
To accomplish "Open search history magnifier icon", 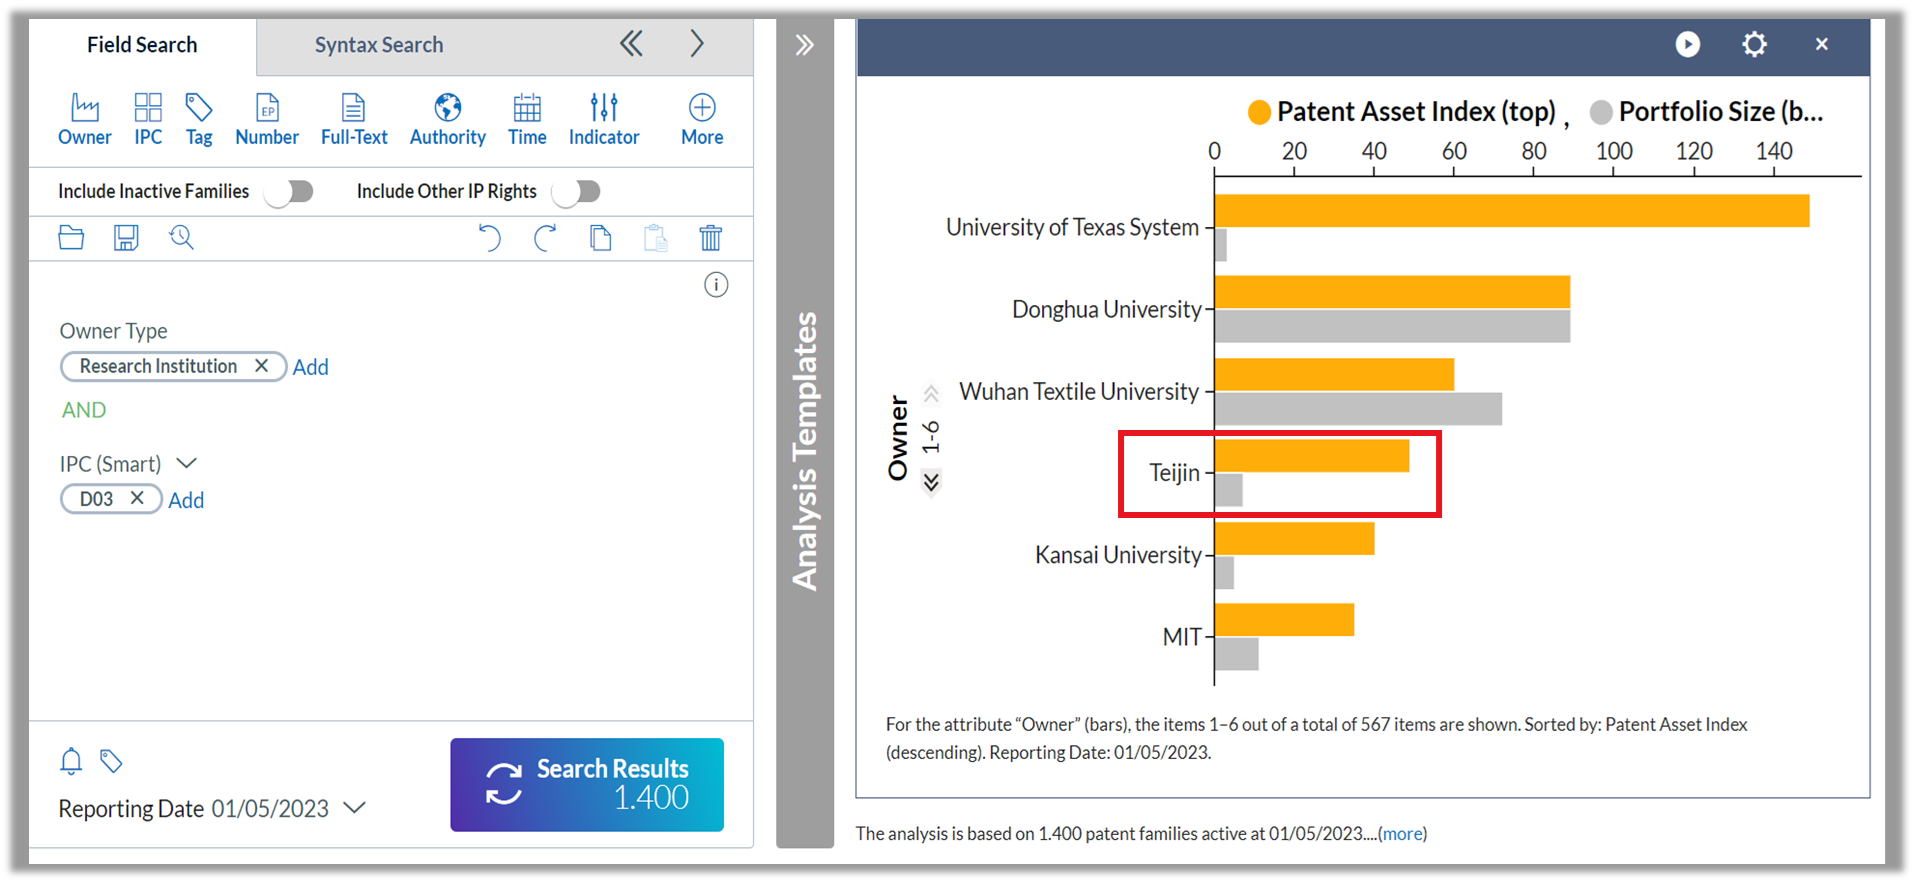I will pos(181,238).
